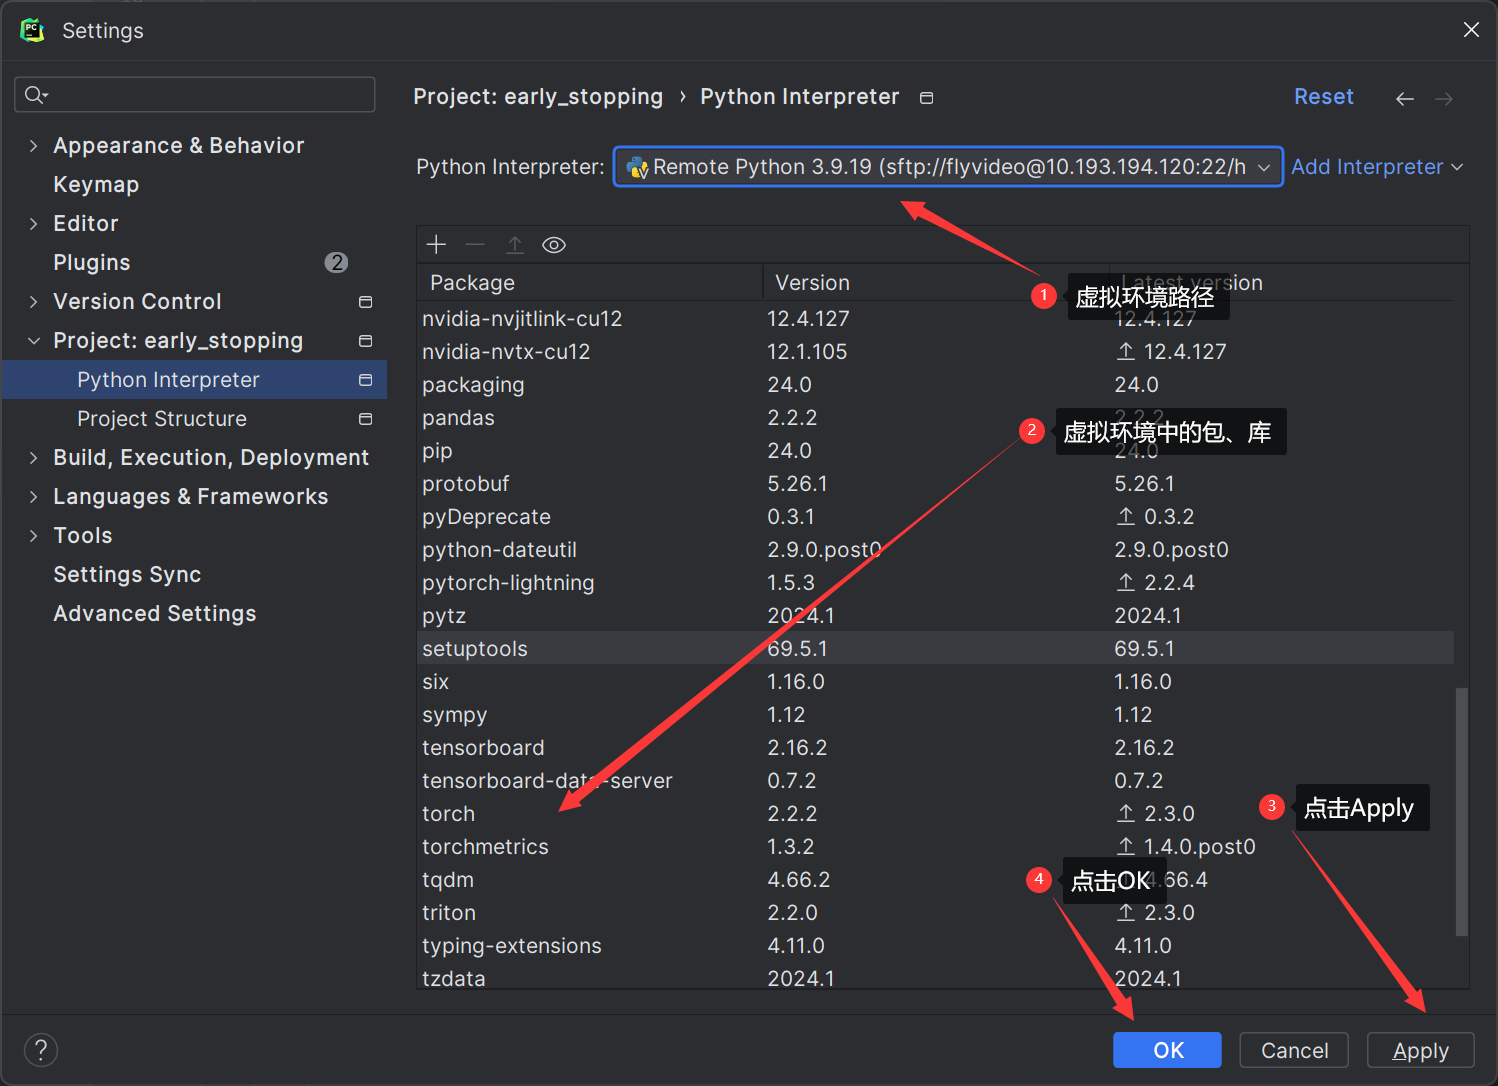Click upgrade arrow on triton latest version
The image size is (1498, 1086).
[1126, 912]
